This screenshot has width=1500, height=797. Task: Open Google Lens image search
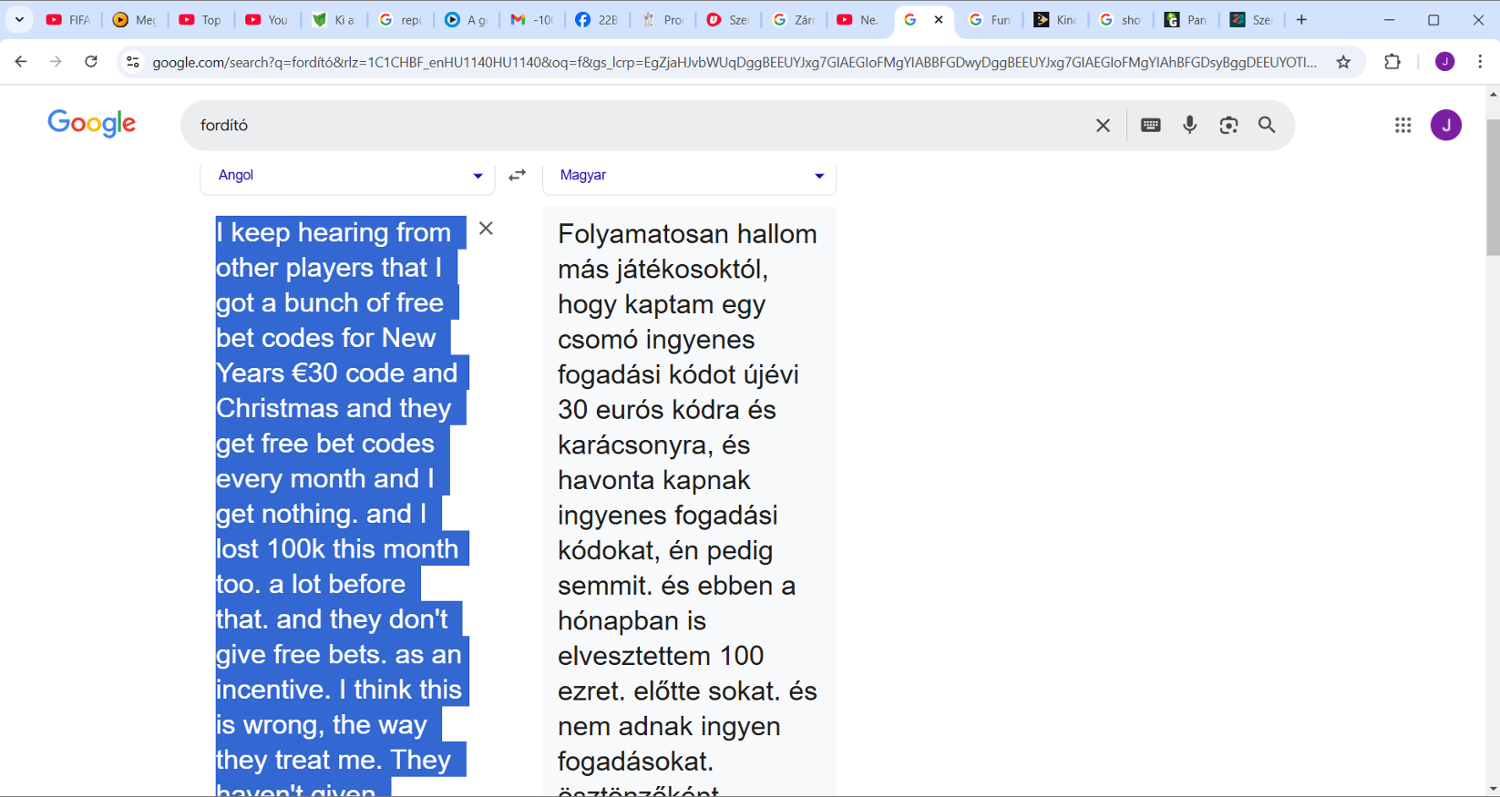pyautogui.click(x=1228, y=125)
